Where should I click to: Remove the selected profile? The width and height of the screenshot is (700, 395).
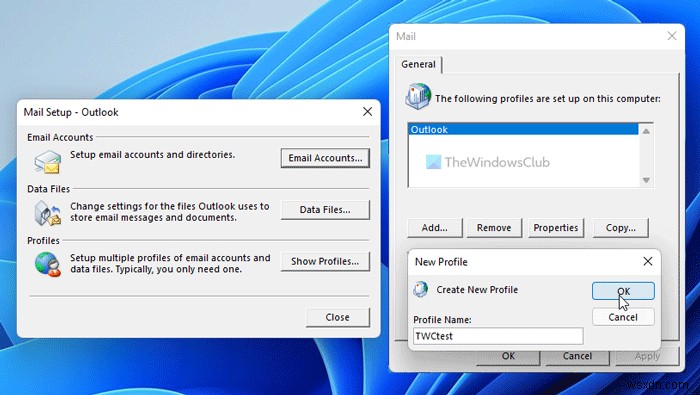tap(494, 228)
